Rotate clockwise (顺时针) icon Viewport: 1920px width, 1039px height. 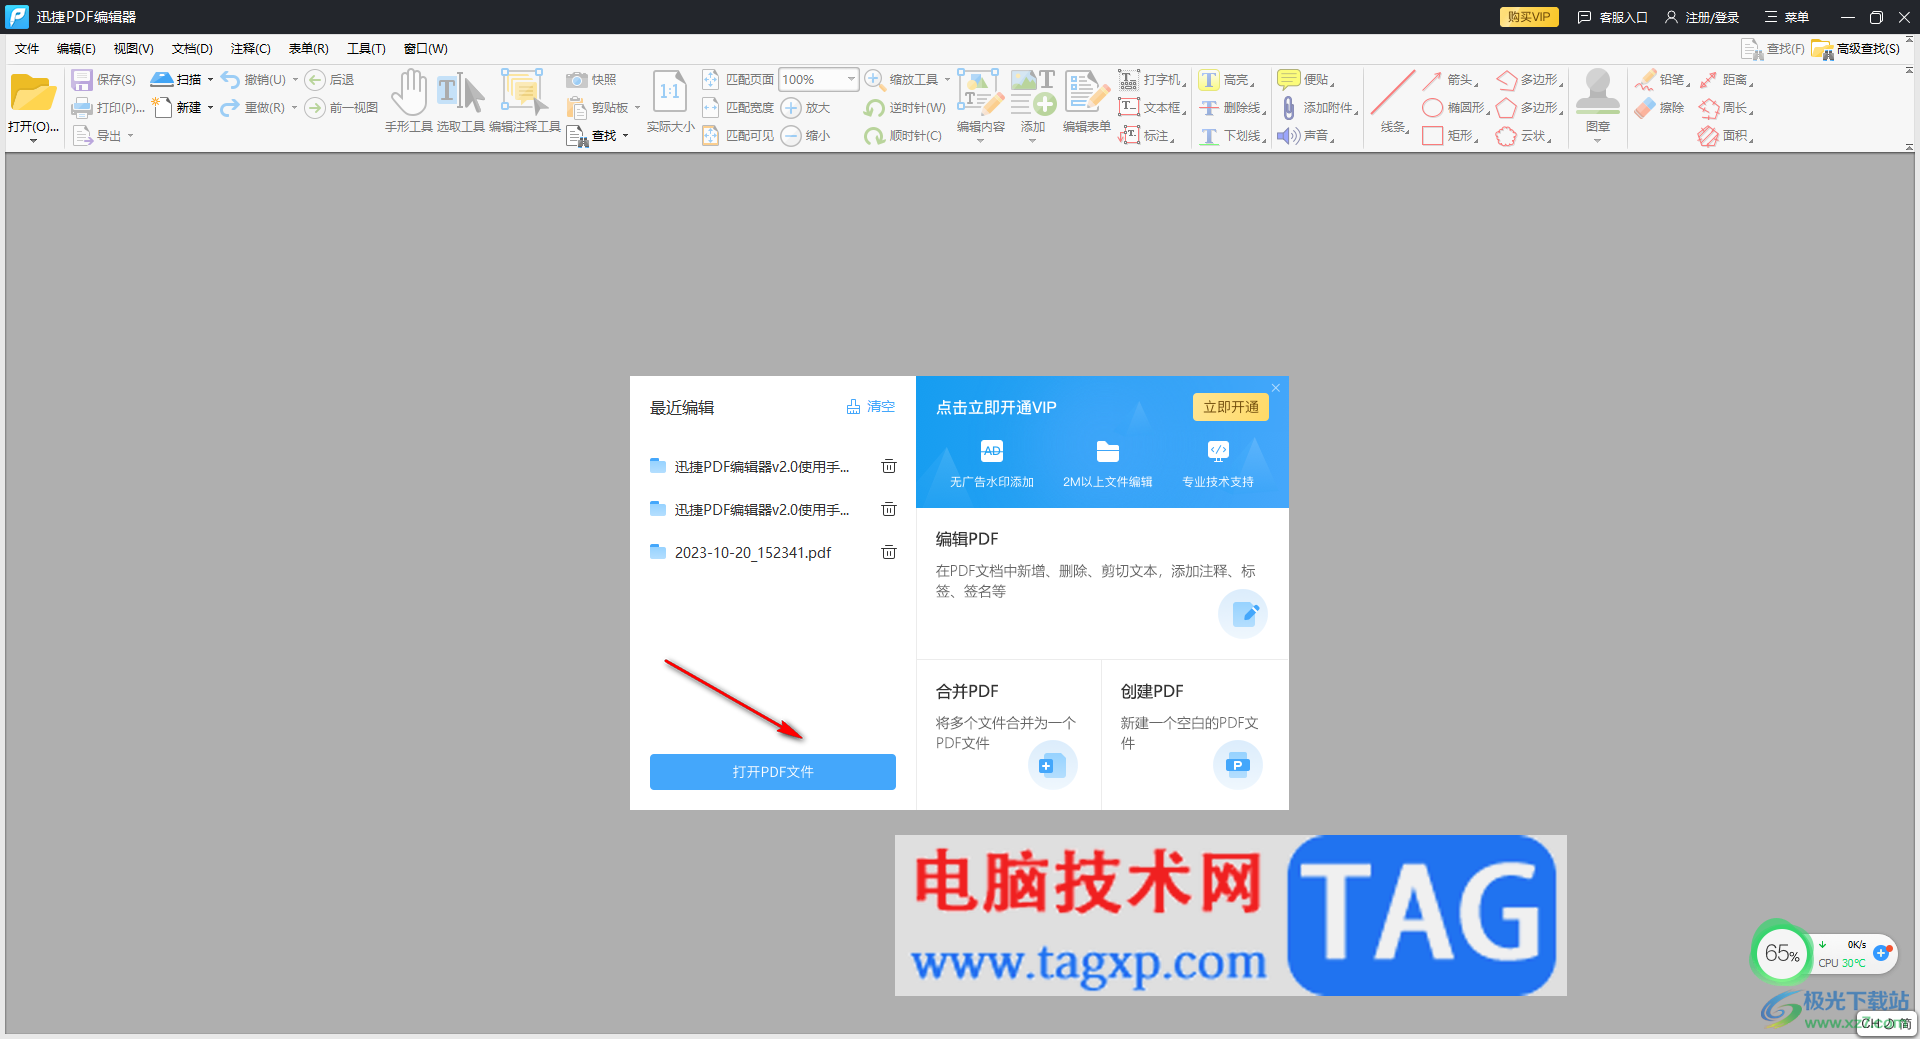click(x=875, y=136)
